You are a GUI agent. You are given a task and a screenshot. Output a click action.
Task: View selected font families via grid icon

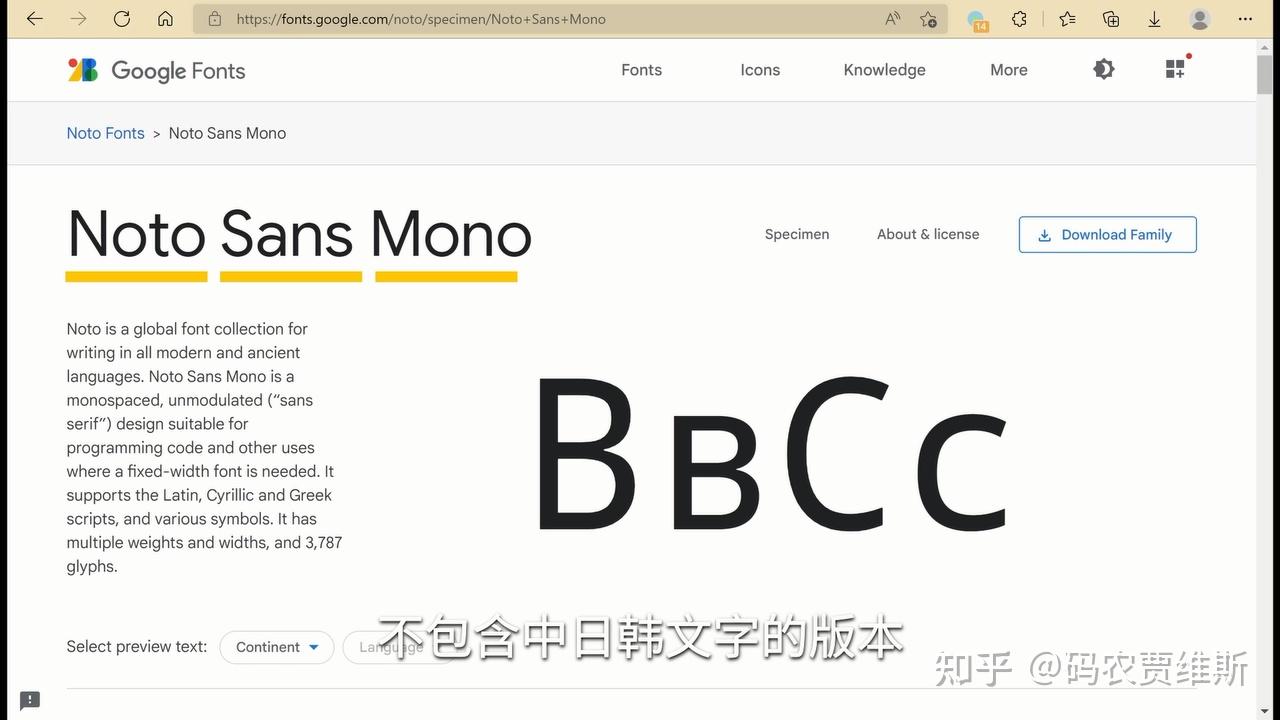1174,69
